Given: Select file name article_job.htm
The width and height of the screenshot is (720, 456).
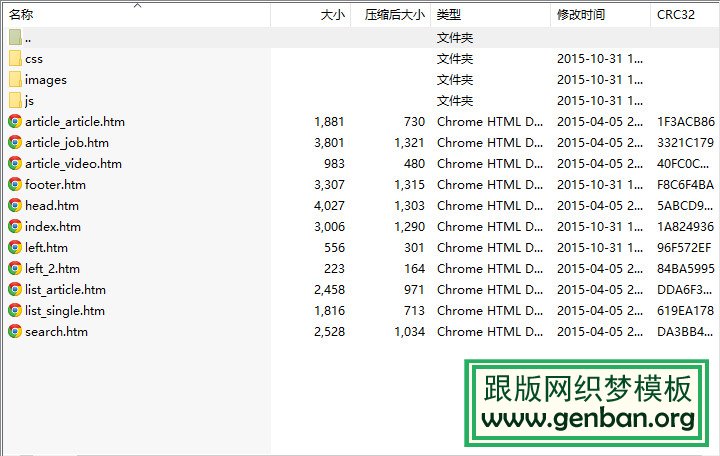Looking at the screenshot, I should [x=67, y=143].
